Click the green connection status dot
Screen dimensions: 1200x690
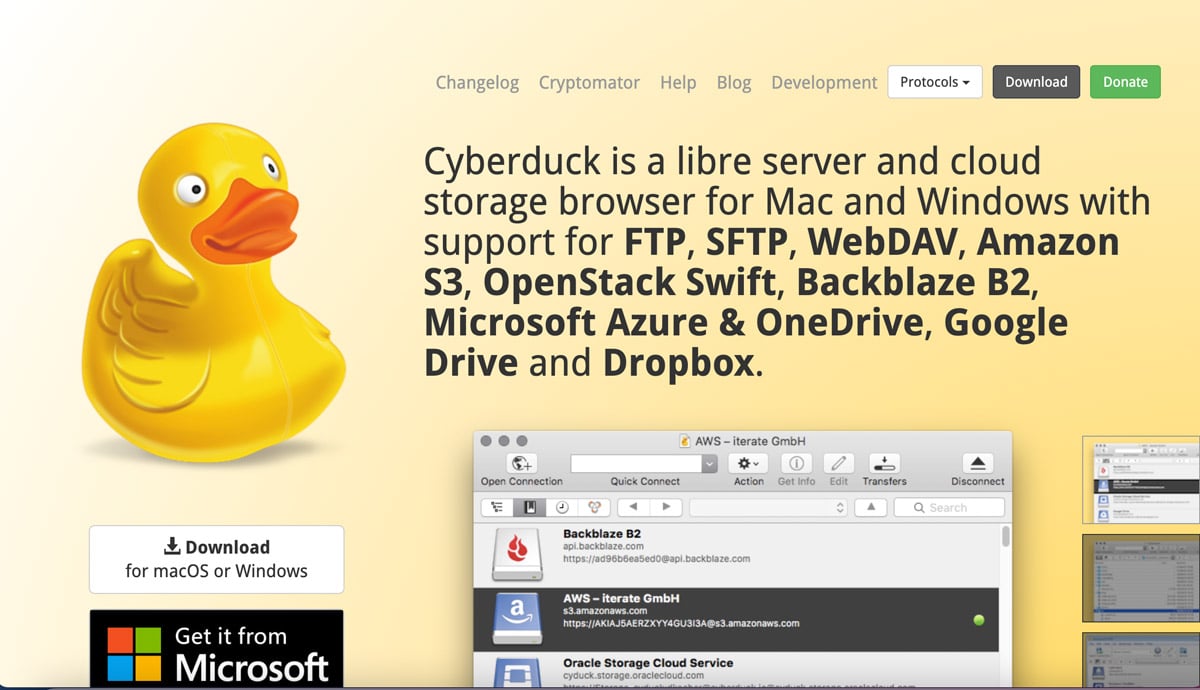point(979,620)
